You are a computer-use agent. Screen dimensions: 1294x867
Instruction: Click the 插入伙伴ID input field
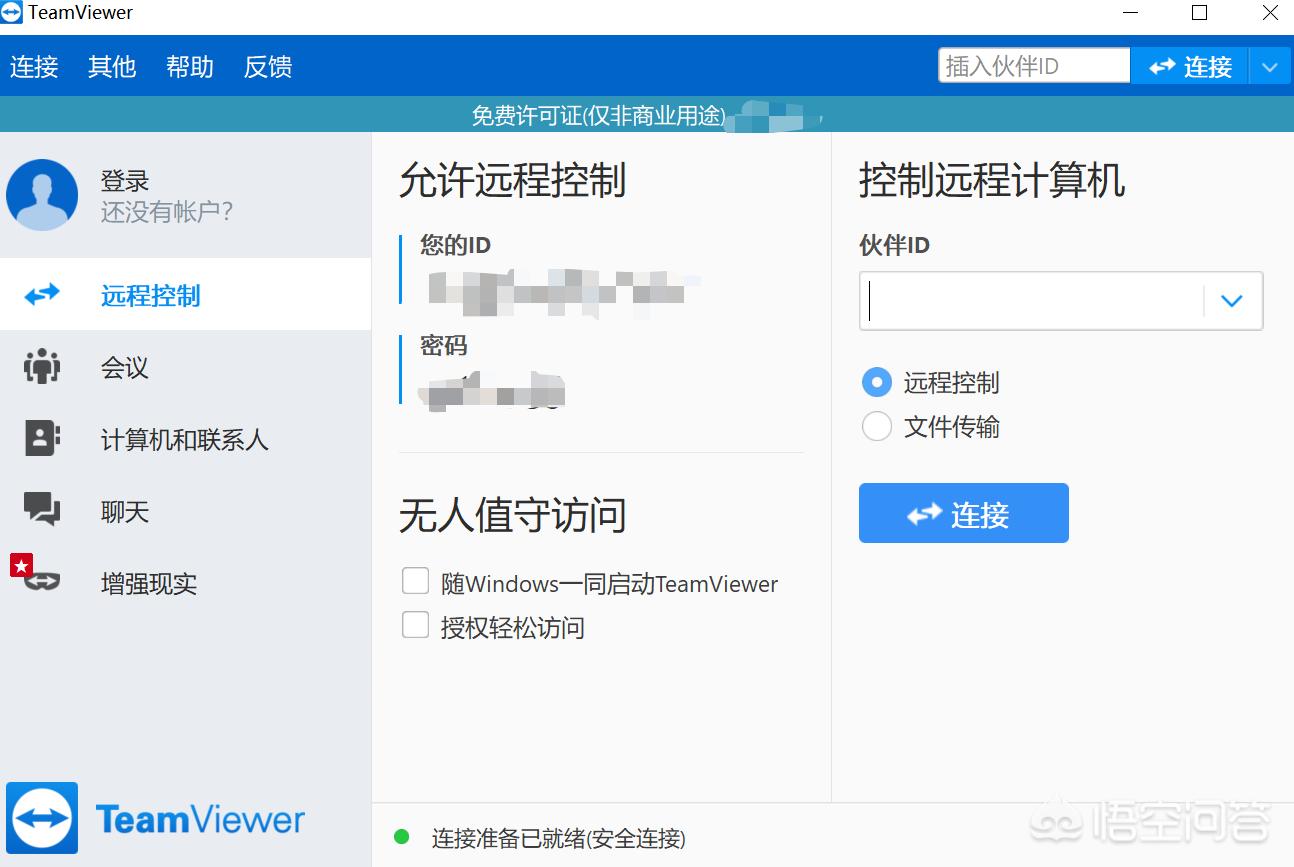tap(1032, 64)
